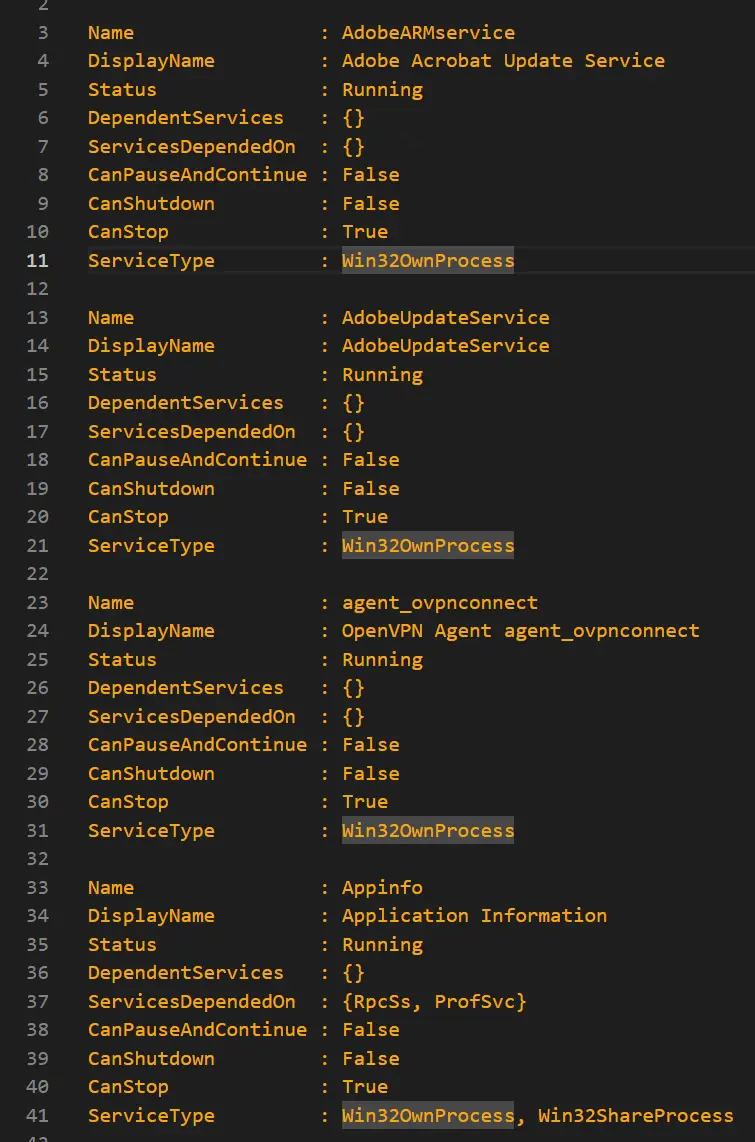Click agent_ovpnconnect name value on line 23
The image size is (755, 1142).
click(440, 603)
